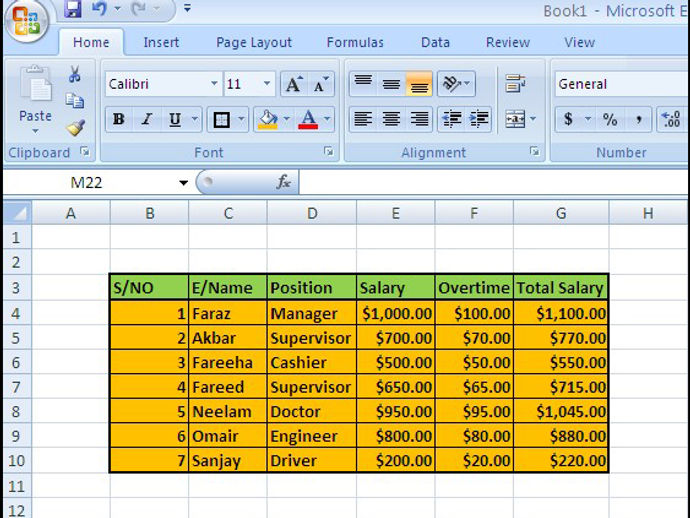This screenshot has width=690, height=518.
Task: Select row 4 header
Action: (x=16, y=313)
